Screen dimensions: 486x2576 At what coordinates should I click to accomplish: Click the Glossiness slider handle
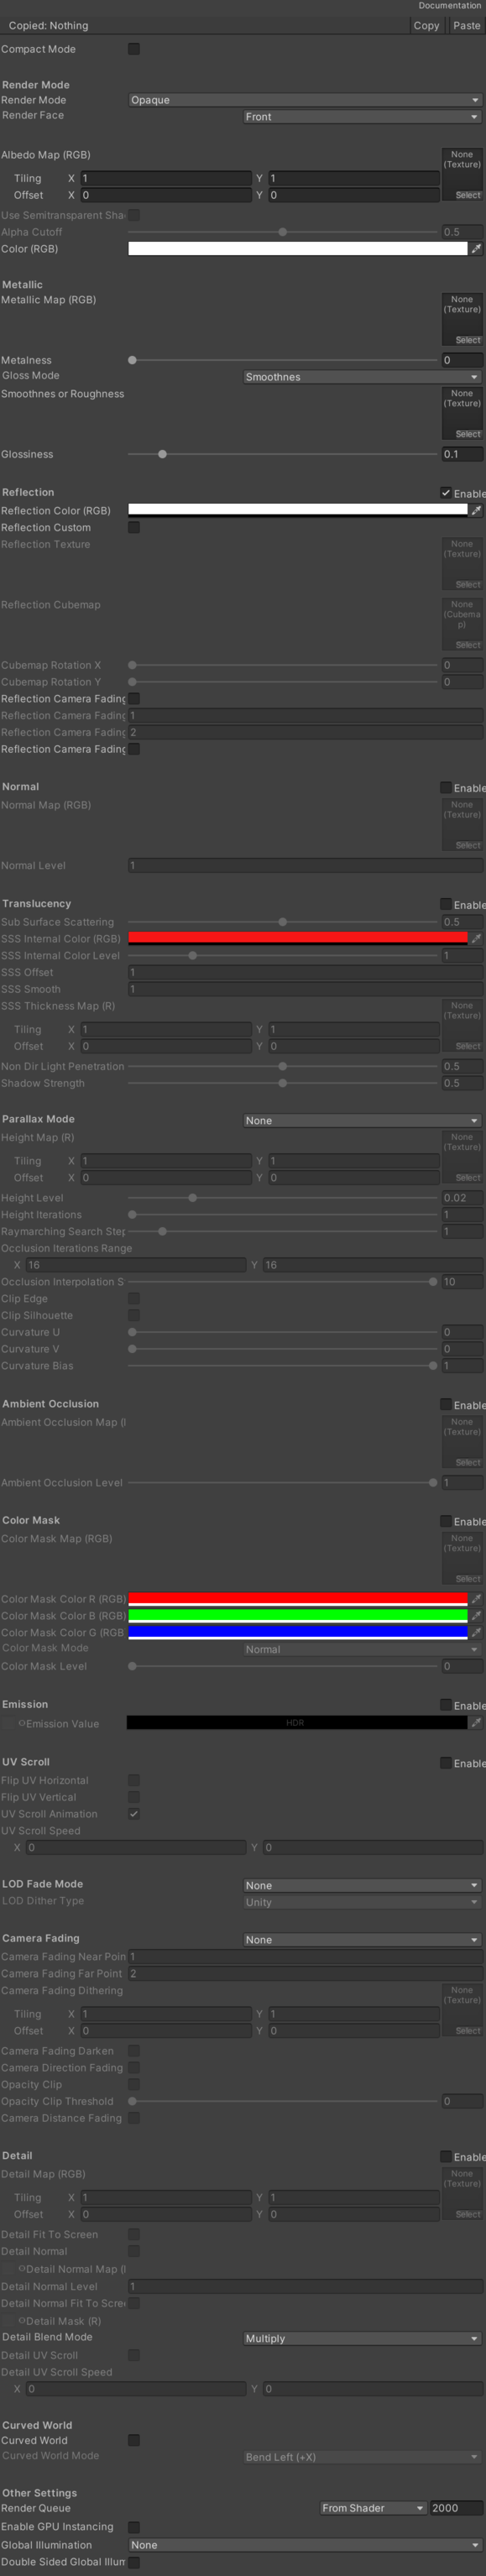click(162, 454)
